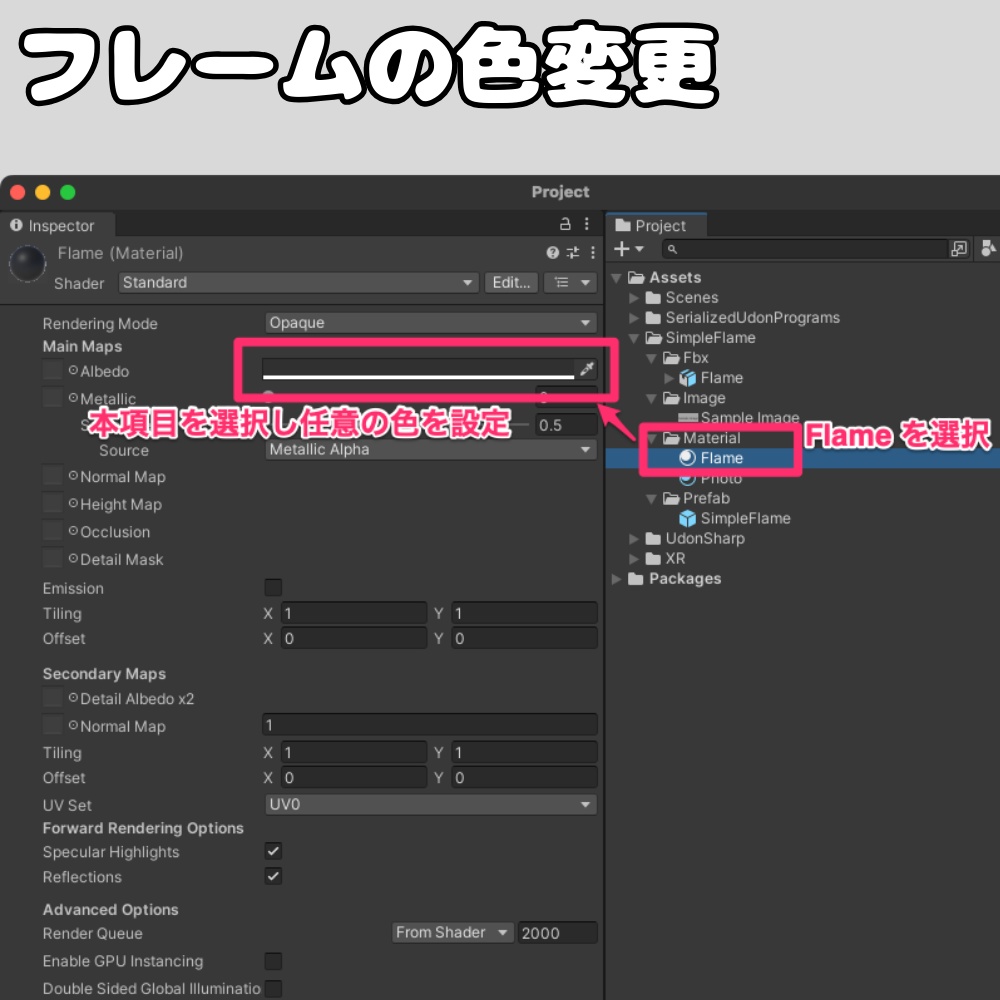
Task: Toggle Enable GPU Instancing
Action: (271, 961)
